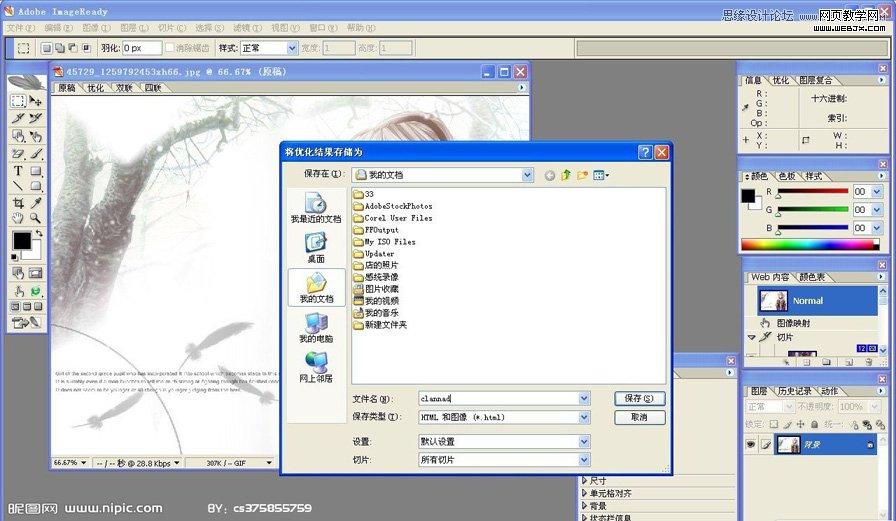Click the G green color slider
896x521 pixels.
point(812,210)
